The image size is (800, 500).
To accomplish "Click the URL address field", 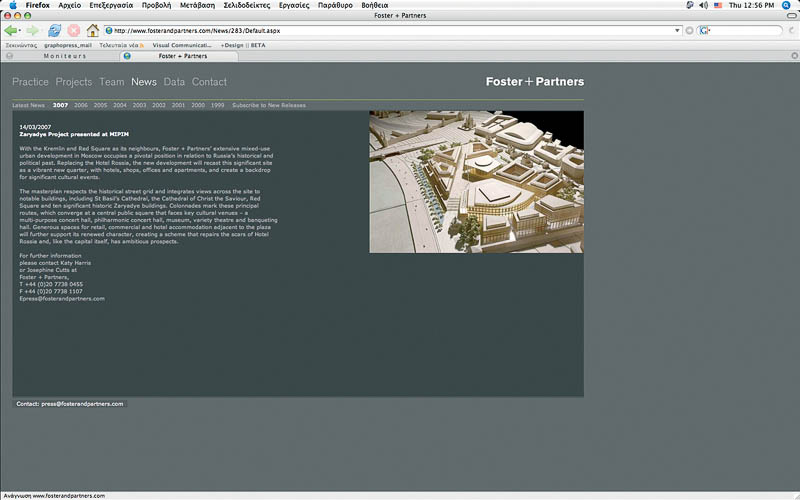I will (x=393, y=31).
